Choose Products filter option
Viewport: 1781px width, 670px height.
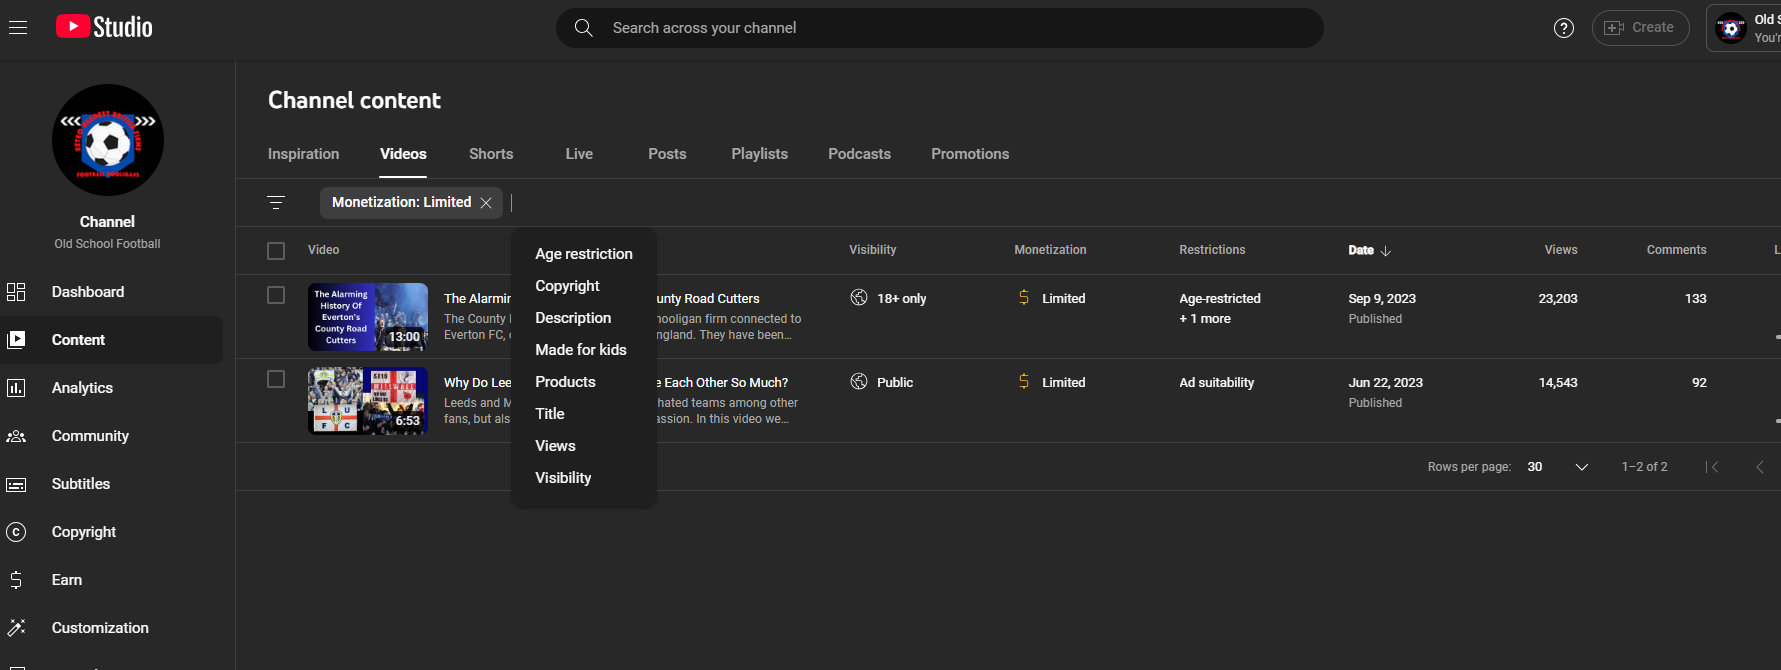pyautogui.click(x=584, y=382)
